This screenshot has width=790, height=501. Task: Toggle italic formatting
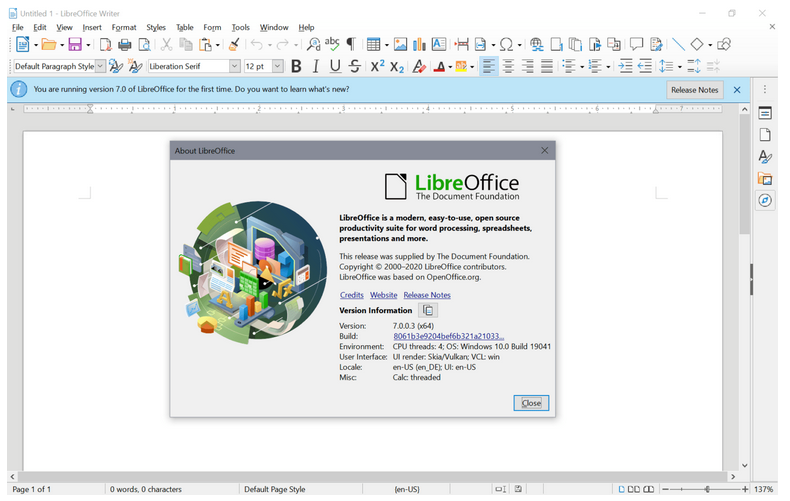315,66
